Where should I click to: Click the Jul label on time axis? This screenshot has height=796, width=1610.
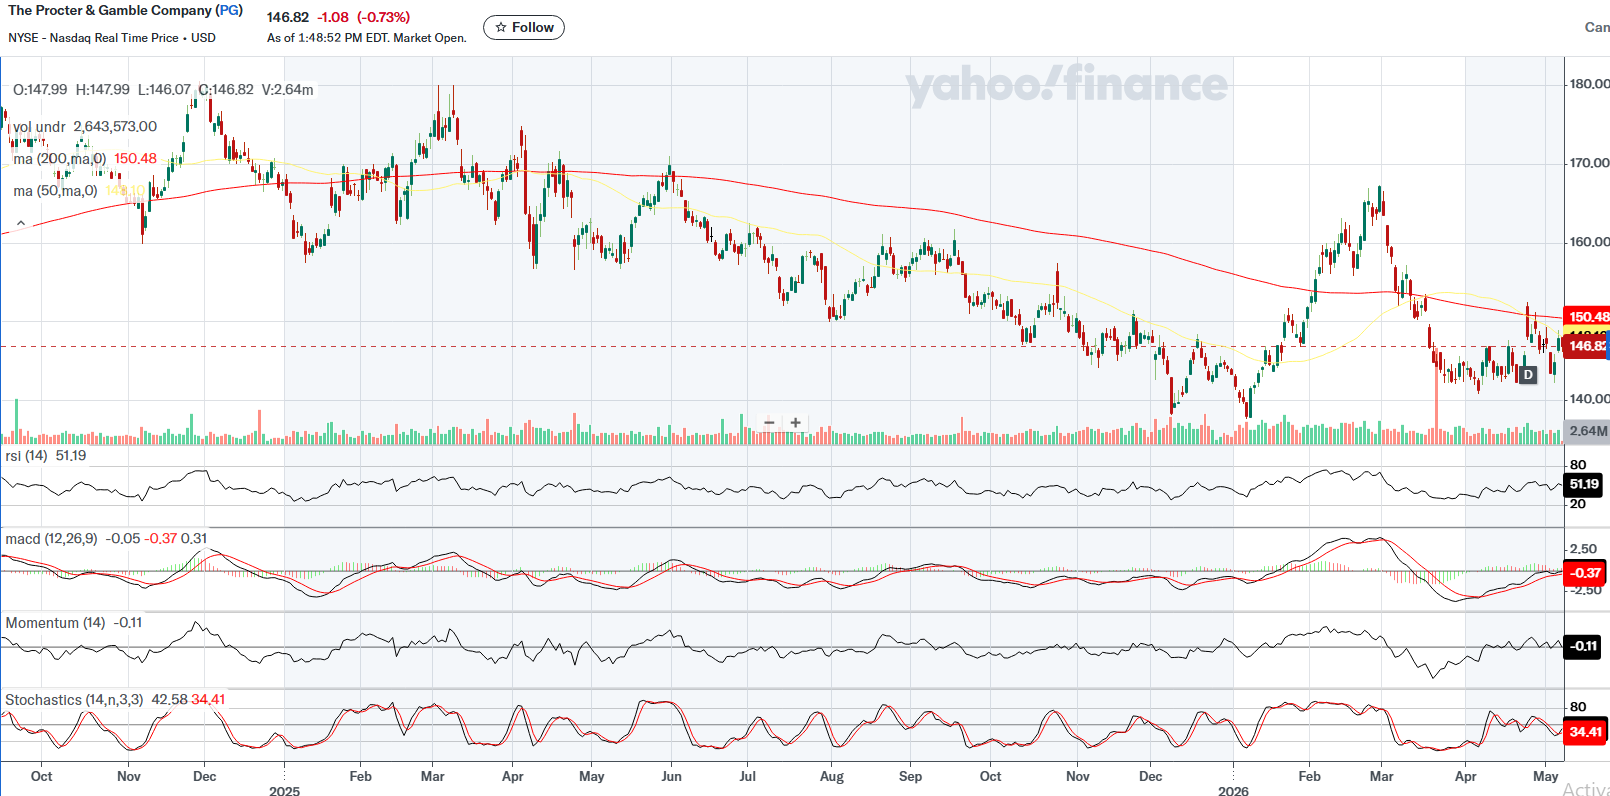coord(747,776)
